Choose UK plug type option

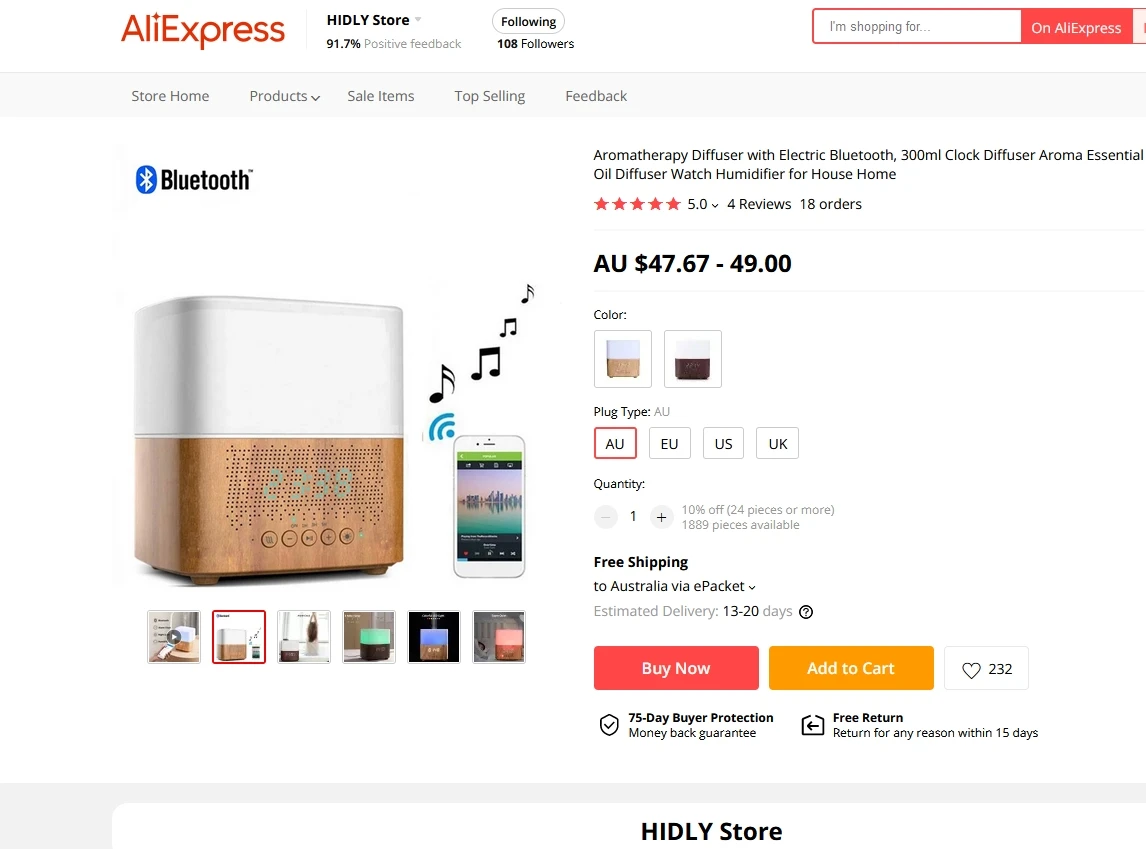[x=778, y=443]
